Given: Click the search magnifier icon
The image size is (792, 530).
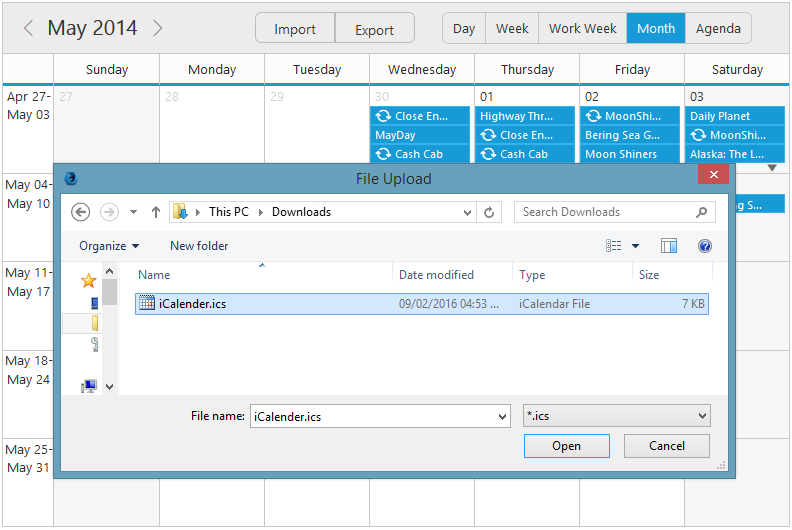Looking at the screenshot, I should tap(702, 212).
